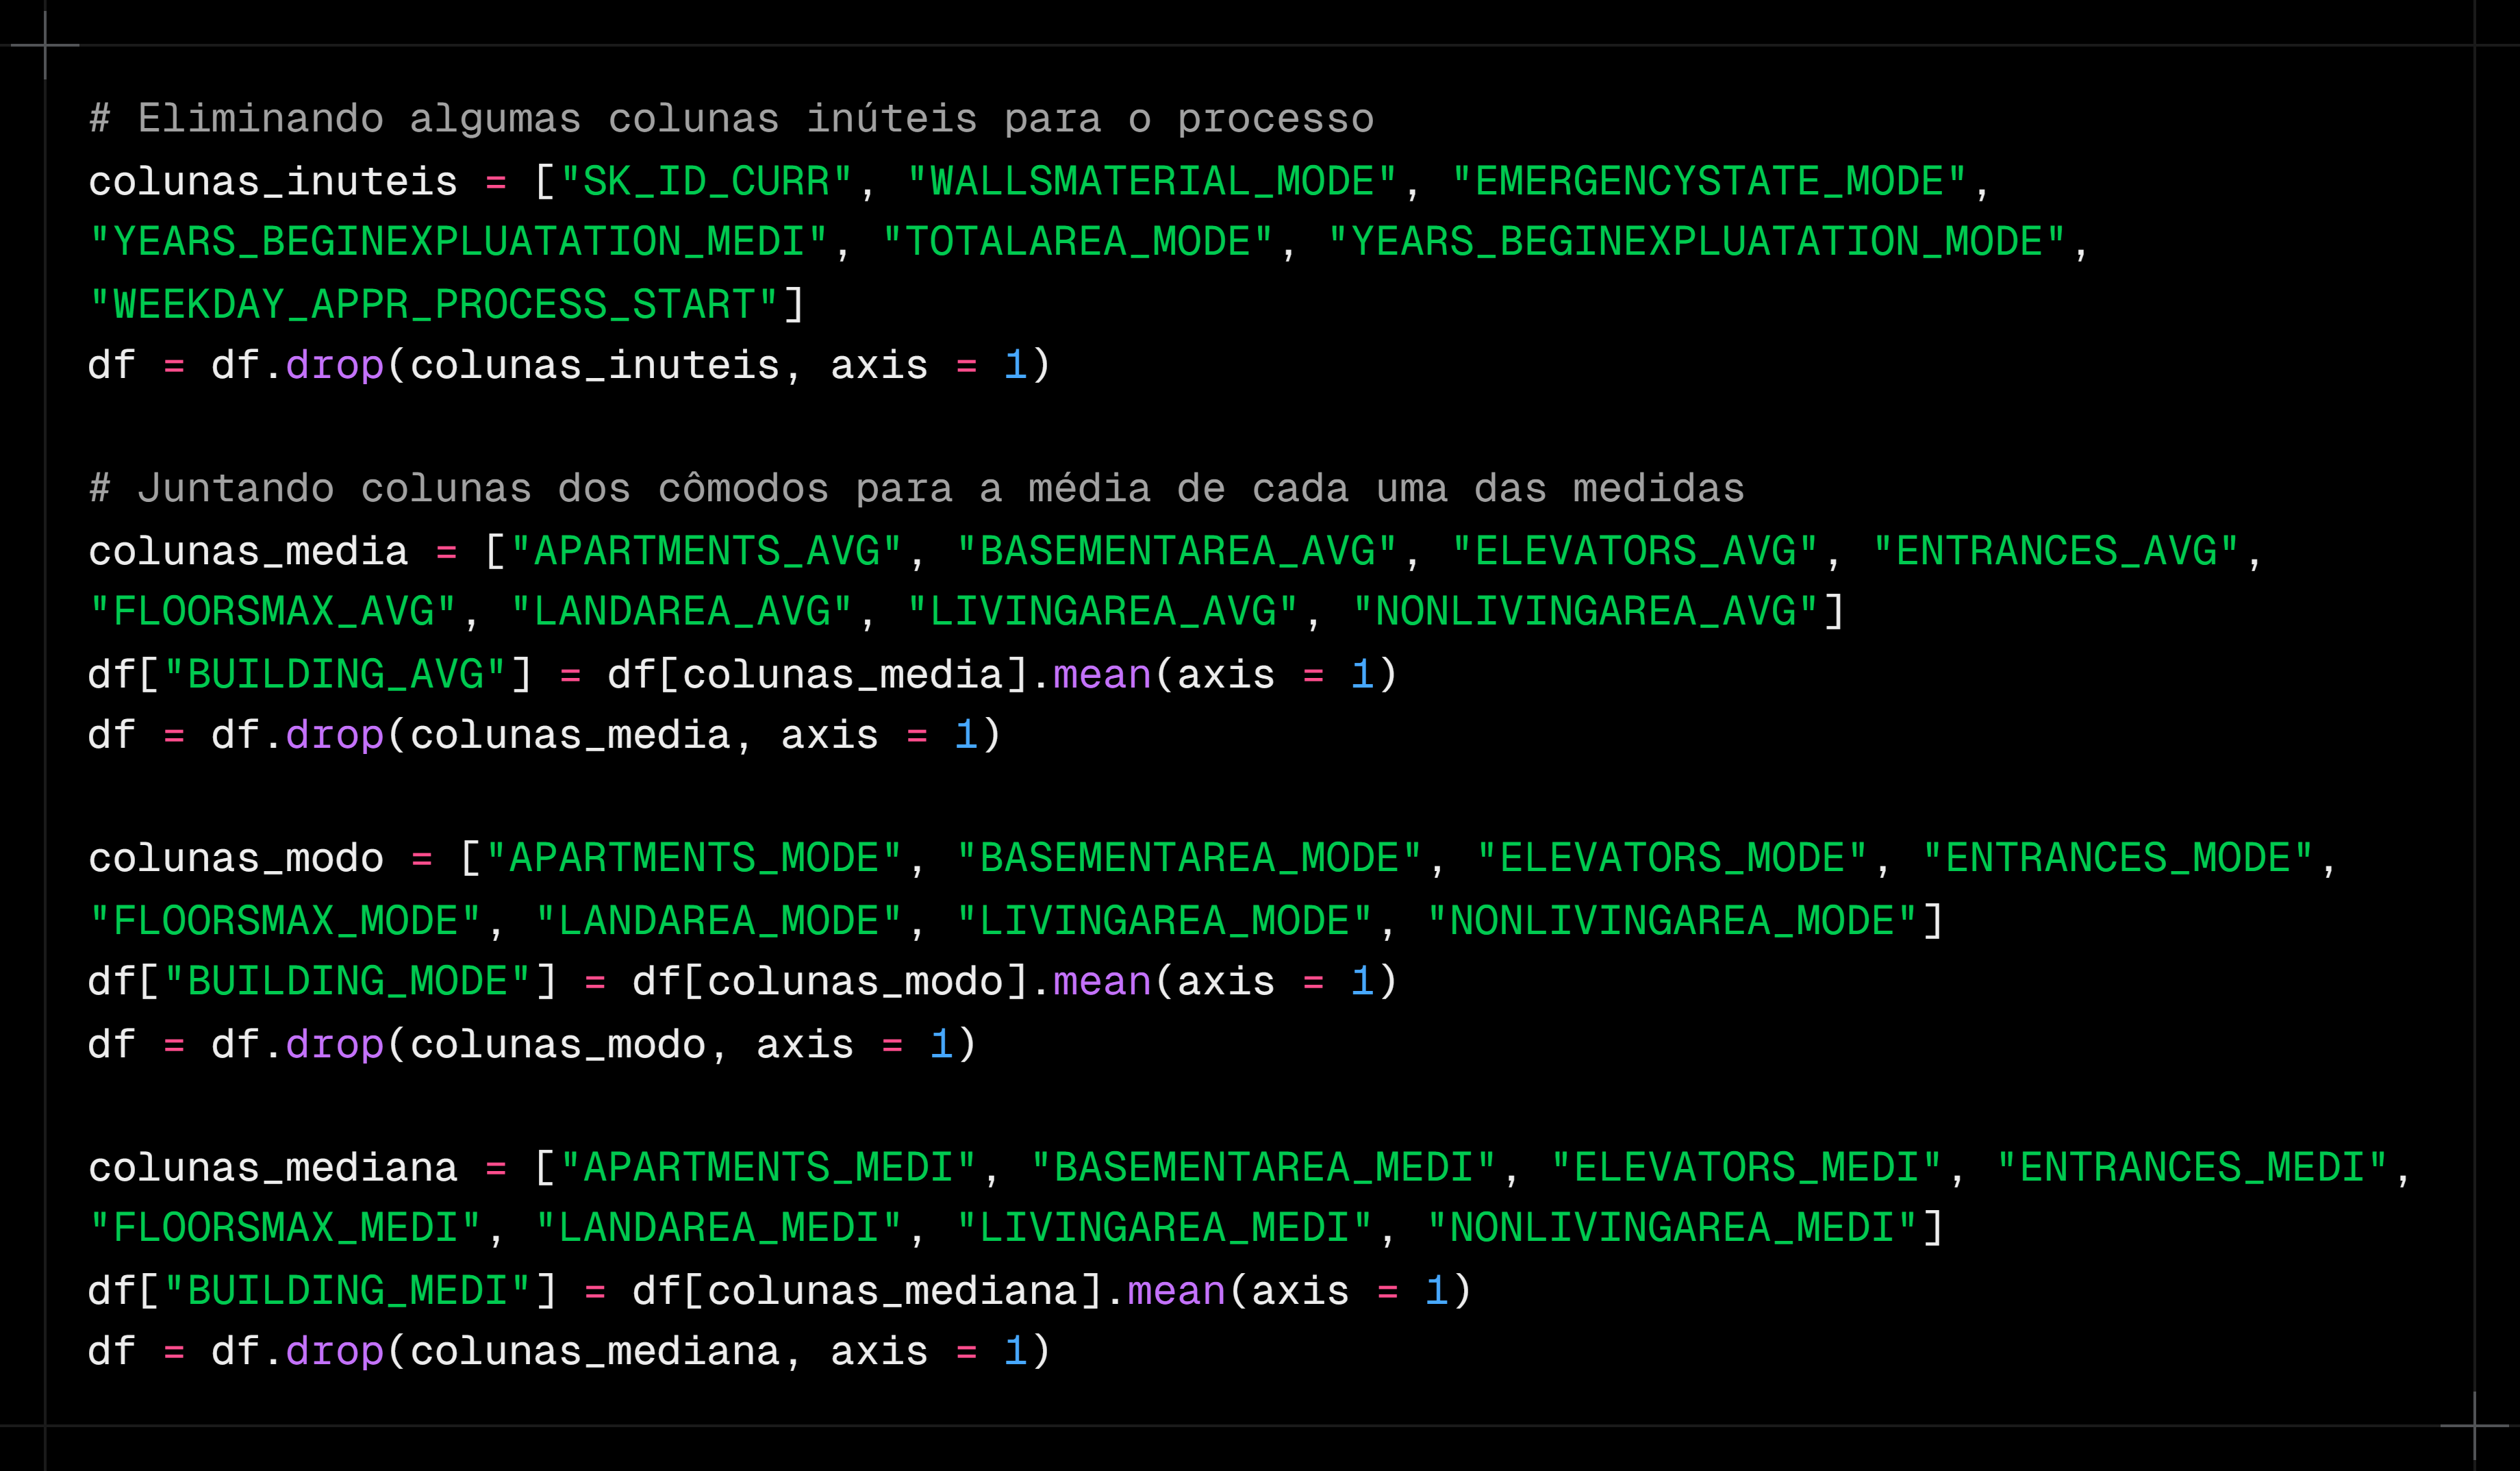Viewport: 2520px width, 1471px height.
Task: Click the string "LIVINGAREA_MODE"
Action: 1165,921
